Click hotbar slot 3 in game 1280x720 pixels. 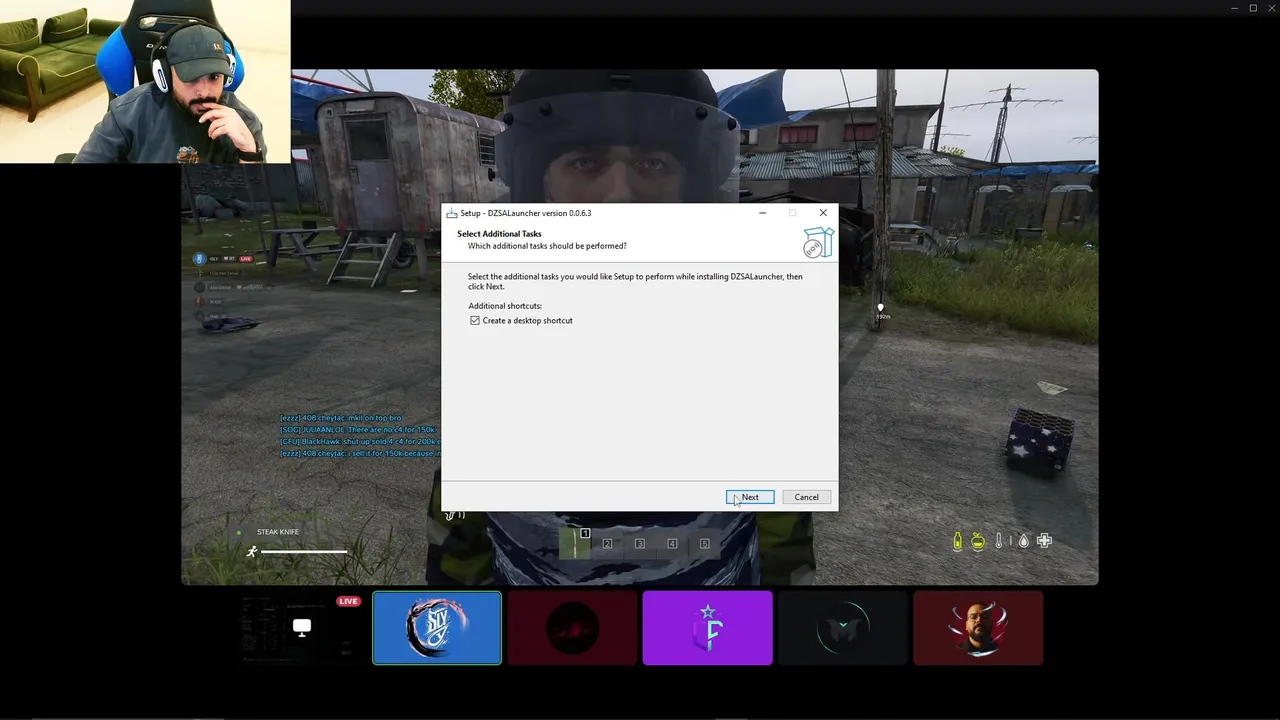click(x=640, y=543)
